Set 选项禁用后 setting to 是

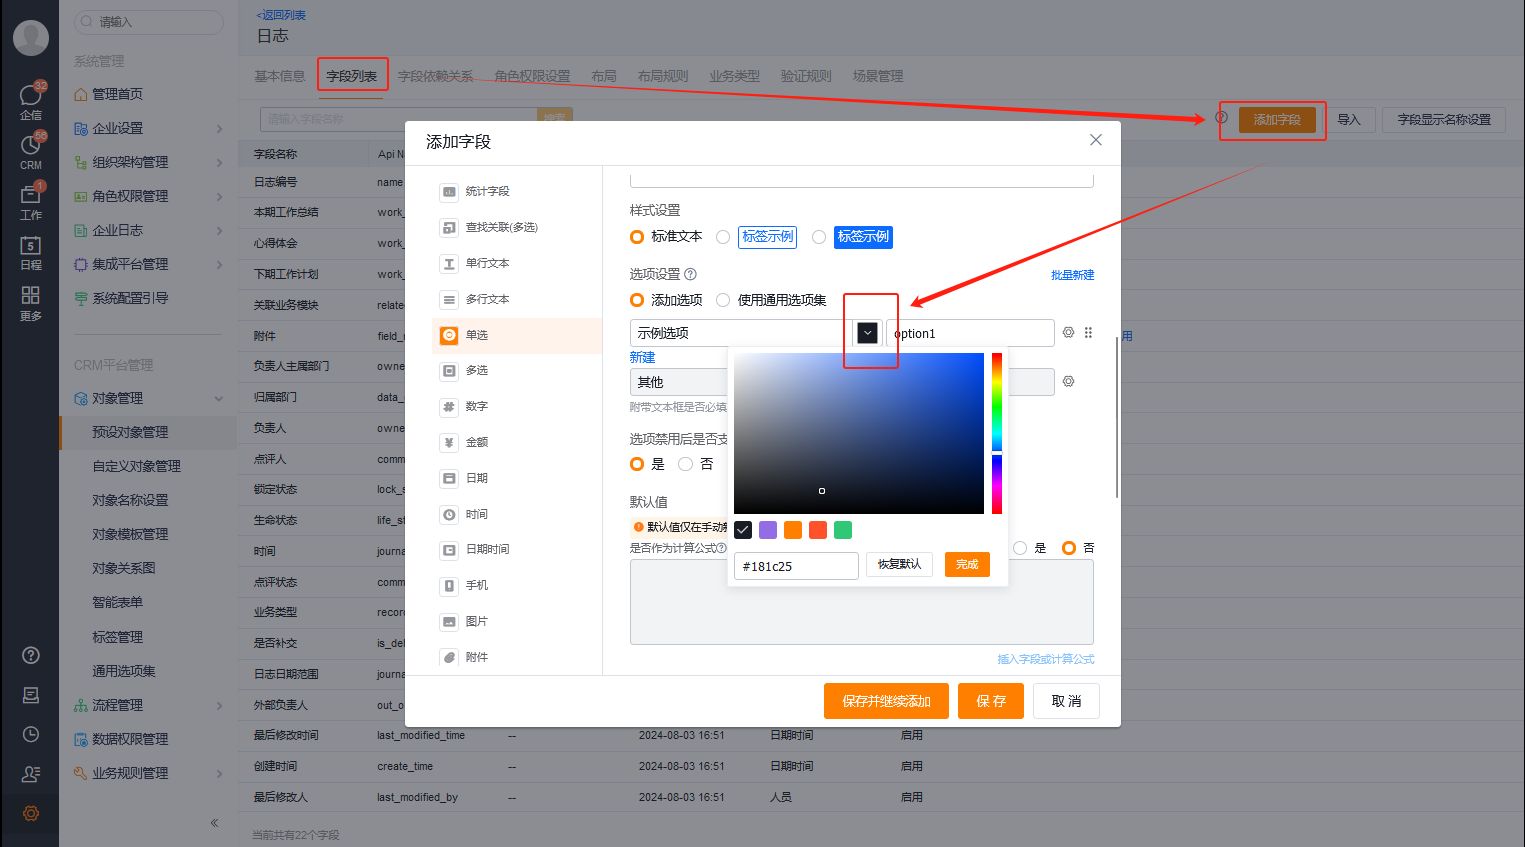637,464
